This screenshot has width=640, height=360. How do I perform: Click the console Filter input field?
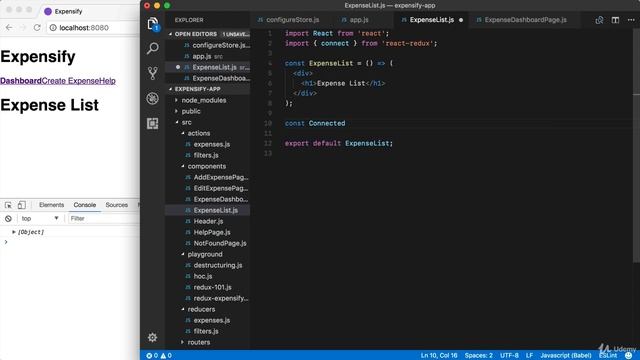[104, 219]
